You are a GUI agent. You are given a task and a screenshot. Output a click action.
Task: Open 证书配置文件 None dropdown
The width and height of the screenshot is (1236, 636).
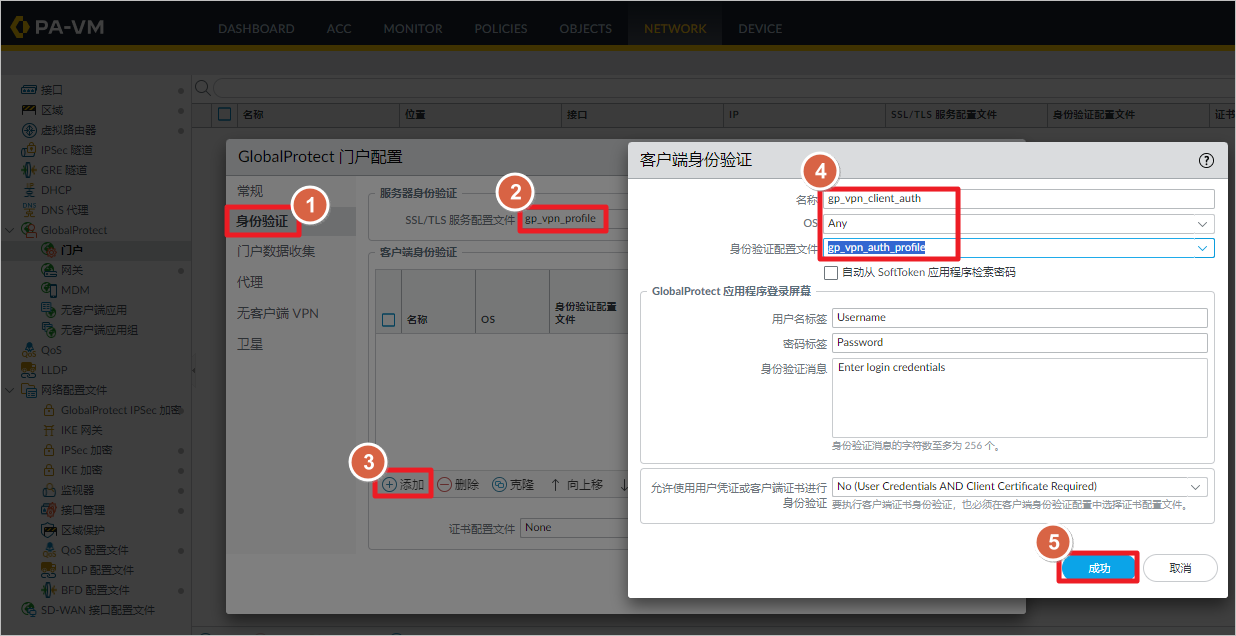click(x=574, y=528)
